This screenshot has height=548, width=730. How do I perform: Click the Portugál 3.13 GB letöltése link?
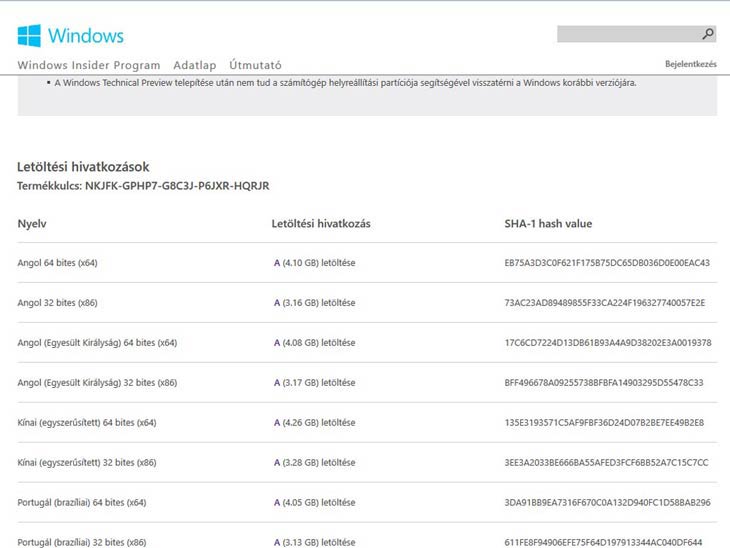314,542
